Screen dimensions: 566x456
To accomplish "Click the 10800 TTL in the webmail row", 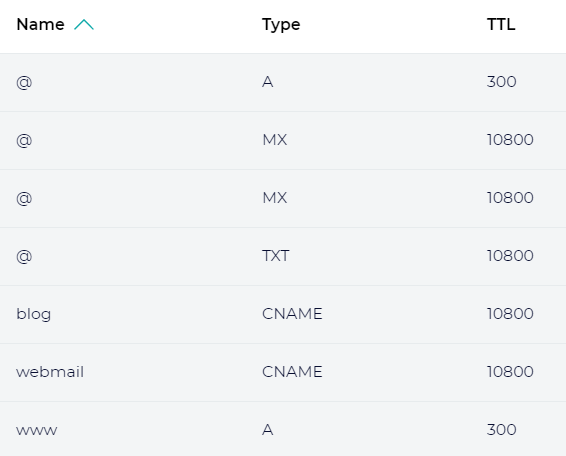I will [x=510, y=372].
